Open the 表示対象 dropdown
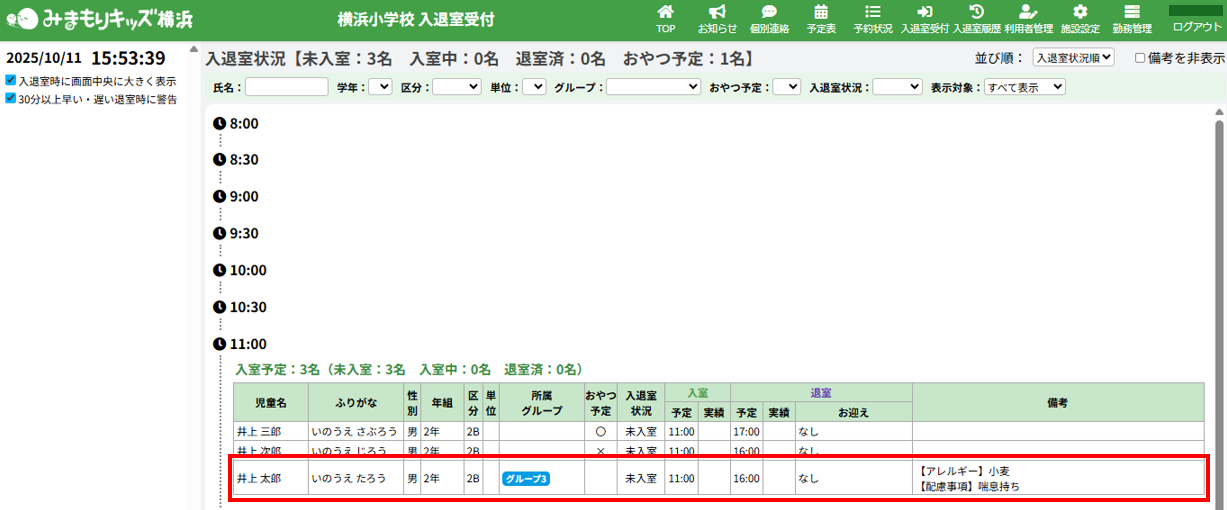 coord(1024,87)
